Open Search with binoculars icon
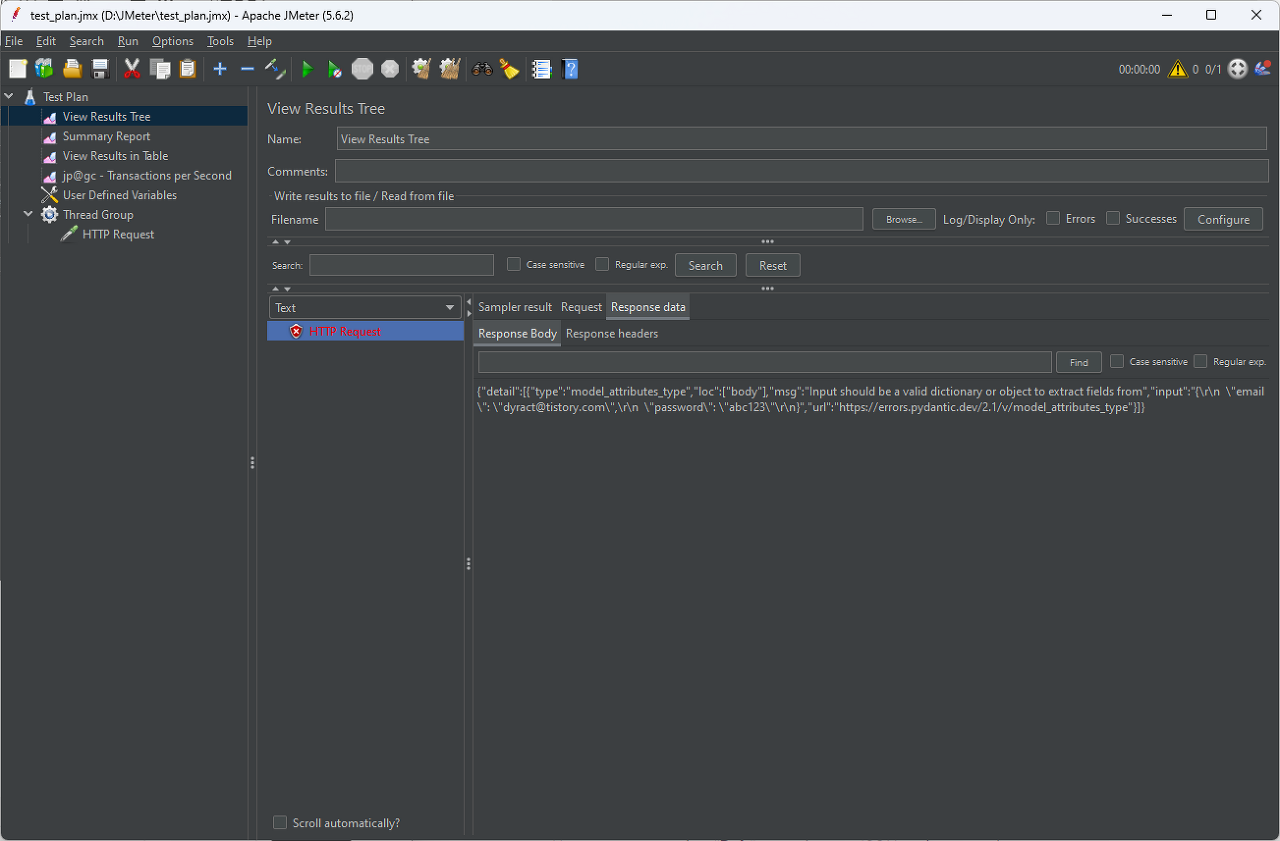The height and width of the screenshot is (841, 1280). coord(482,69)
